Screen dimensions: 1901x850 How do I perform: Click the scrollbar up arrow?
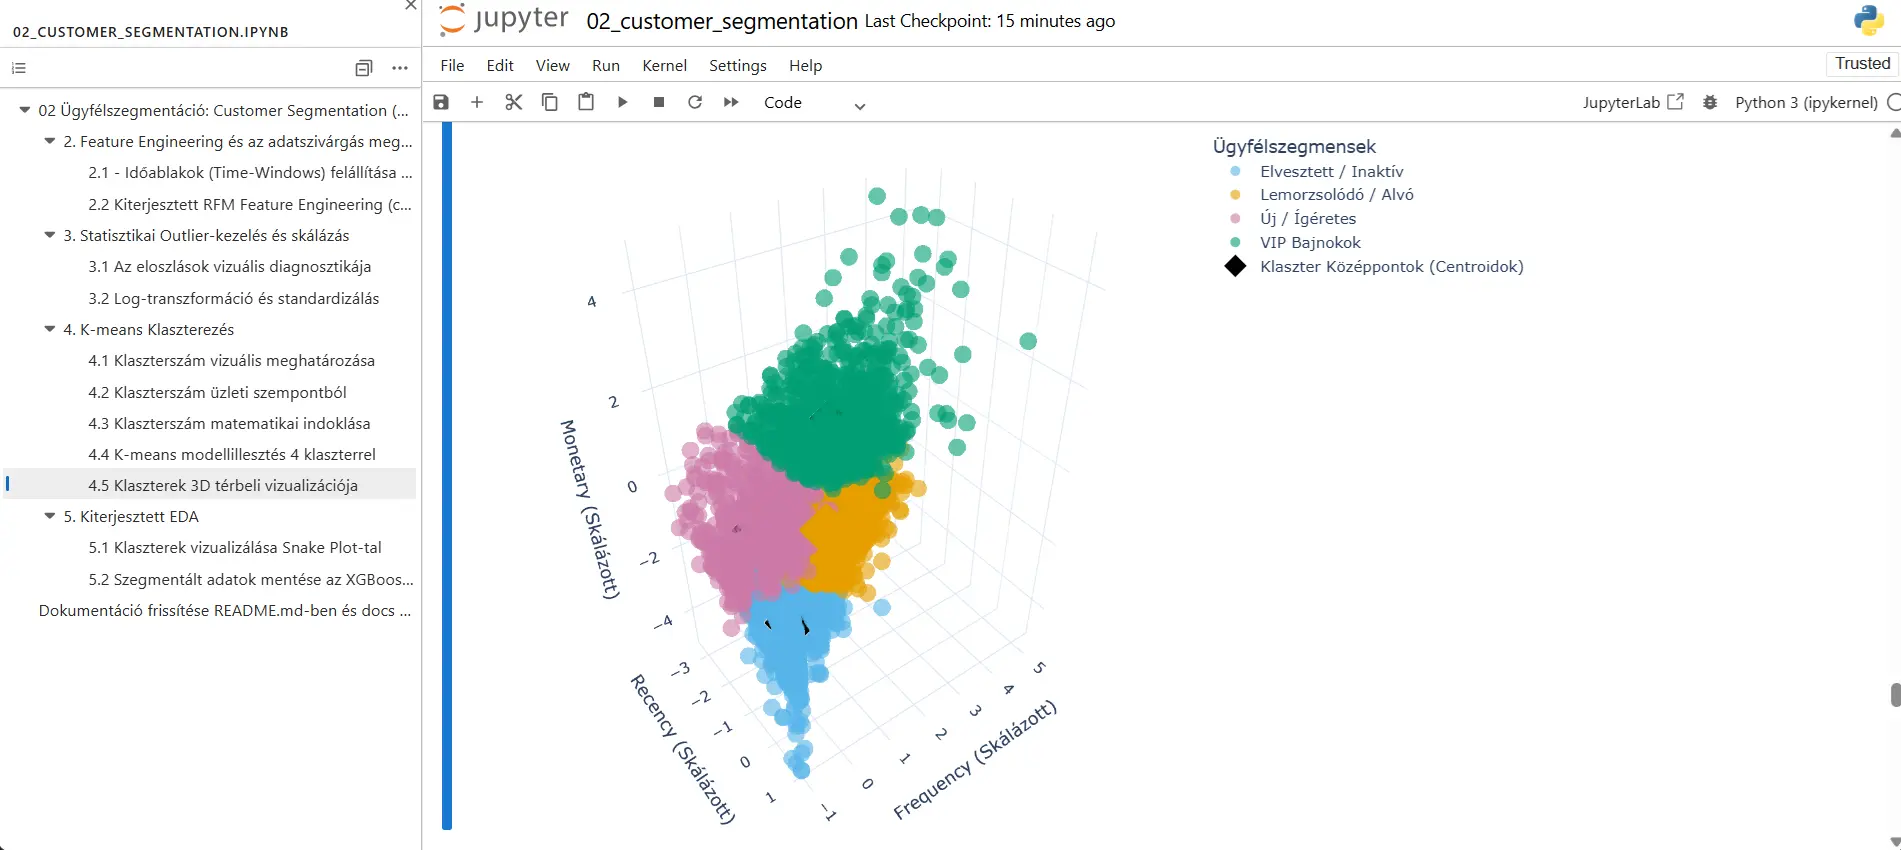point(1895,132)
